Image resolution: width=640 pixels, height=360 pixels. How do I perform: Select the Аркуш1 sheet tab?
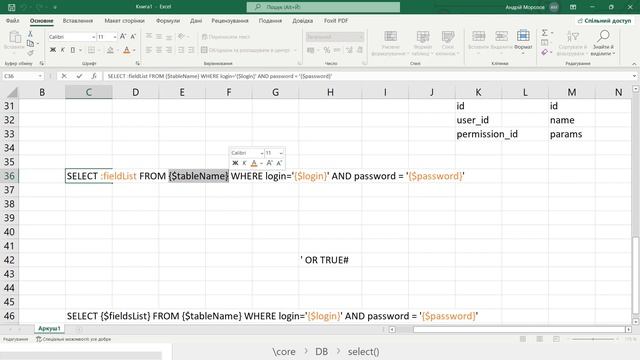pos(49,329)
